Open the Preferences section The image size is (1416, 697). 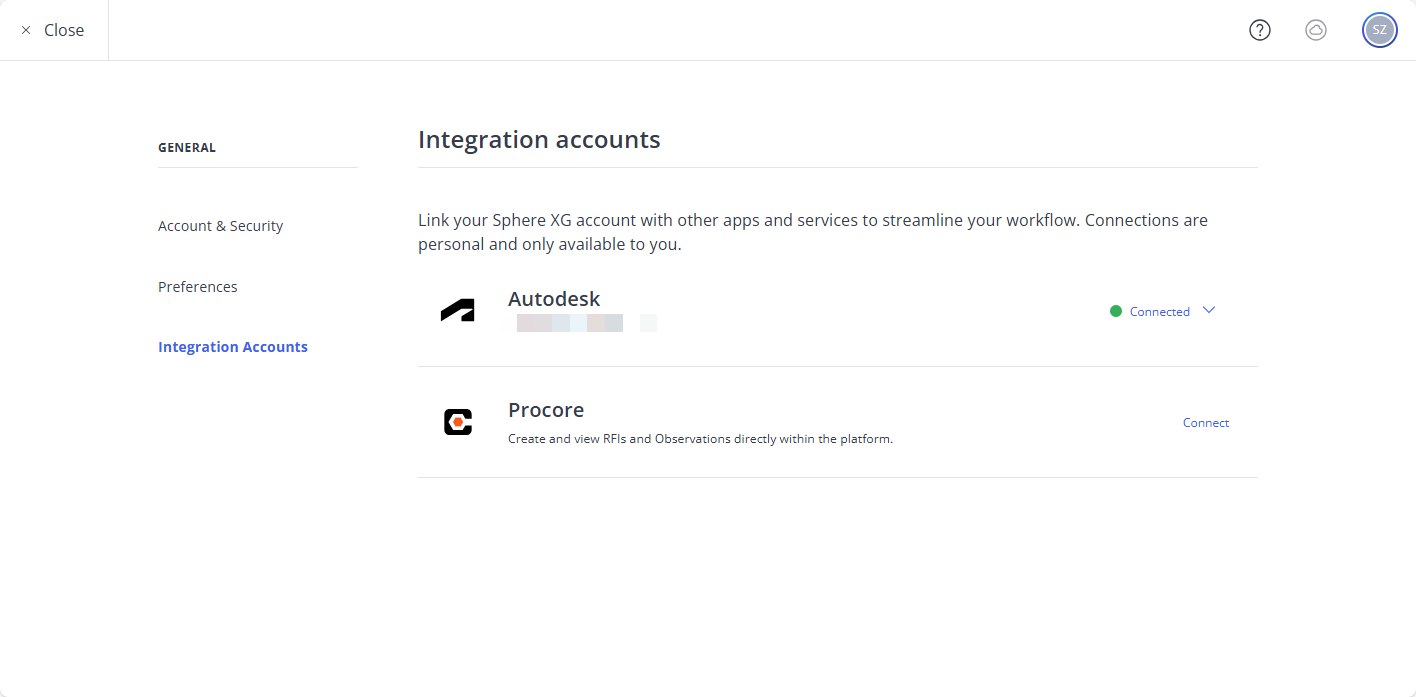pyautogui.click(x=197, y=287)
